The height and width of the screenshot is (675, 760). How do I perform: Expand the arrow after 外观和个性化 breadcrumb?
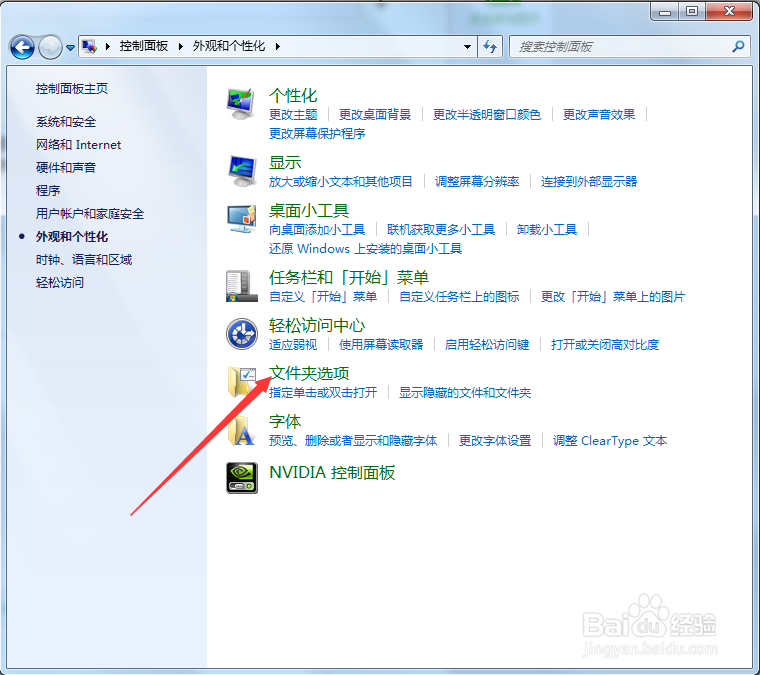278,47
